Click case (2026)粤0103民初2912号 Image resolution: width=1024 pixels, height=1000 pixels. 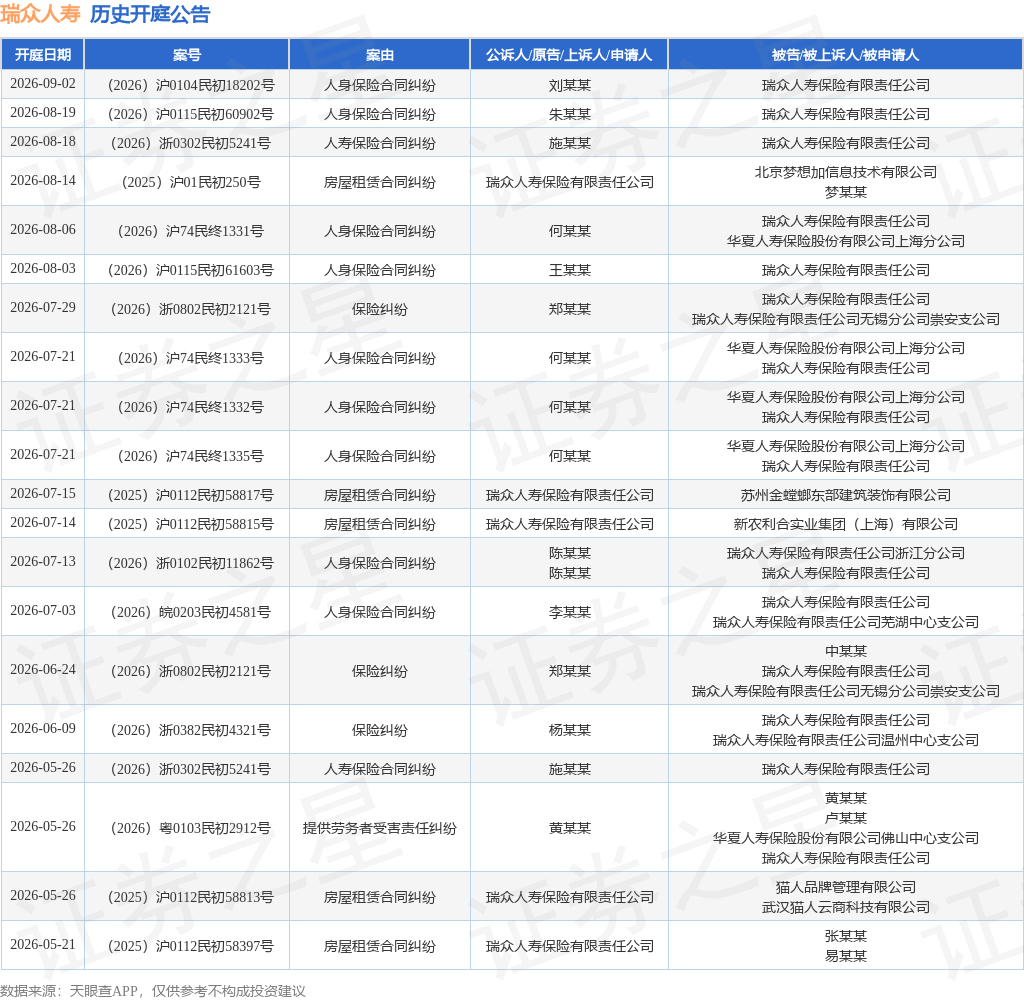(191, 828)
